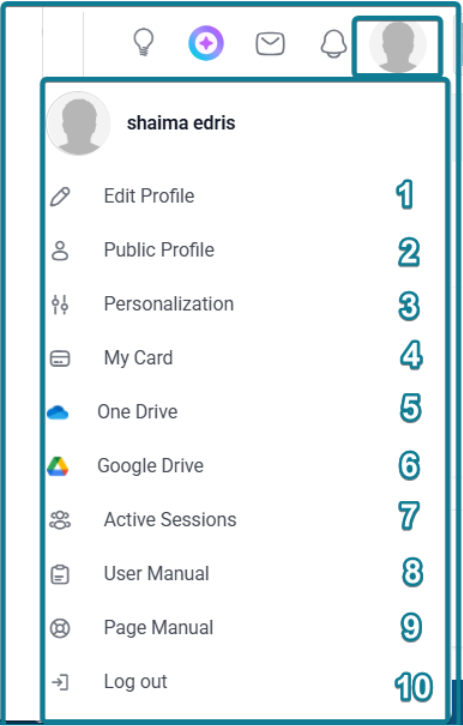463x726 pixels.
Task: Click the pencil icon for Edit Profile
Action: (60, 196)
